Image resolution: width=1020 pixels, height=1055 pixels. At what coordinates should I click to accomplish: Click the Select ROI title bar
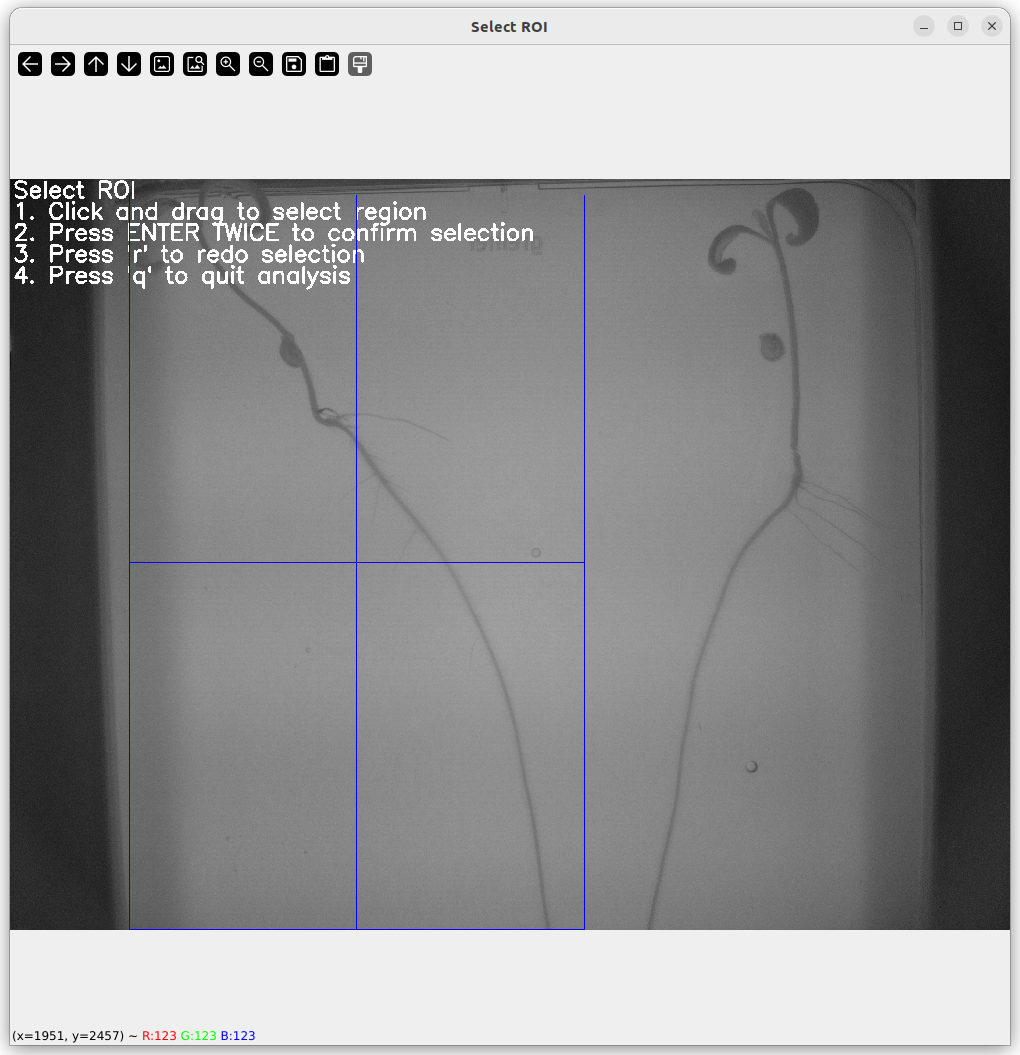coord(509,27)
